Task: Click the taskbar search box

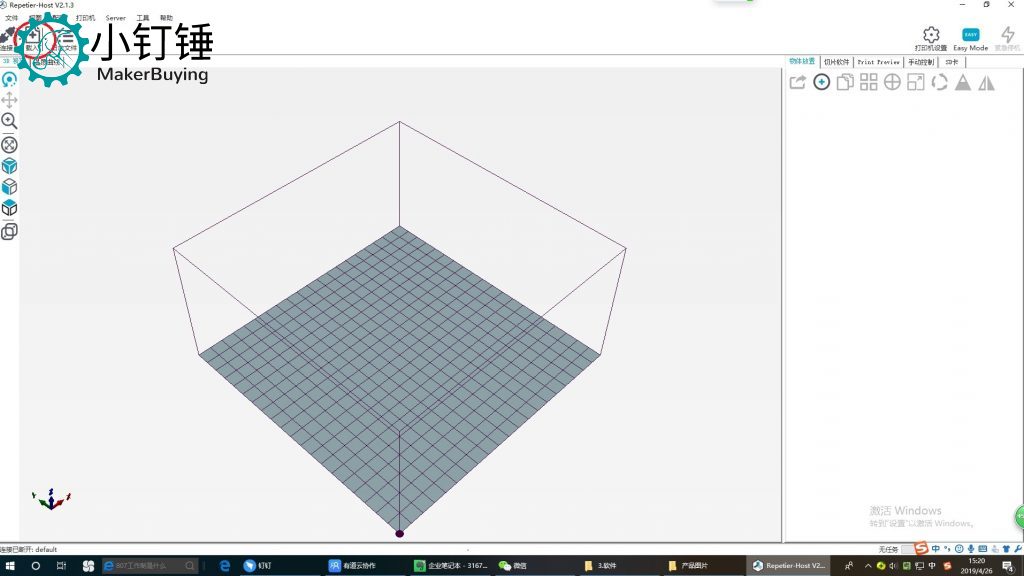Action: point(150,566)
